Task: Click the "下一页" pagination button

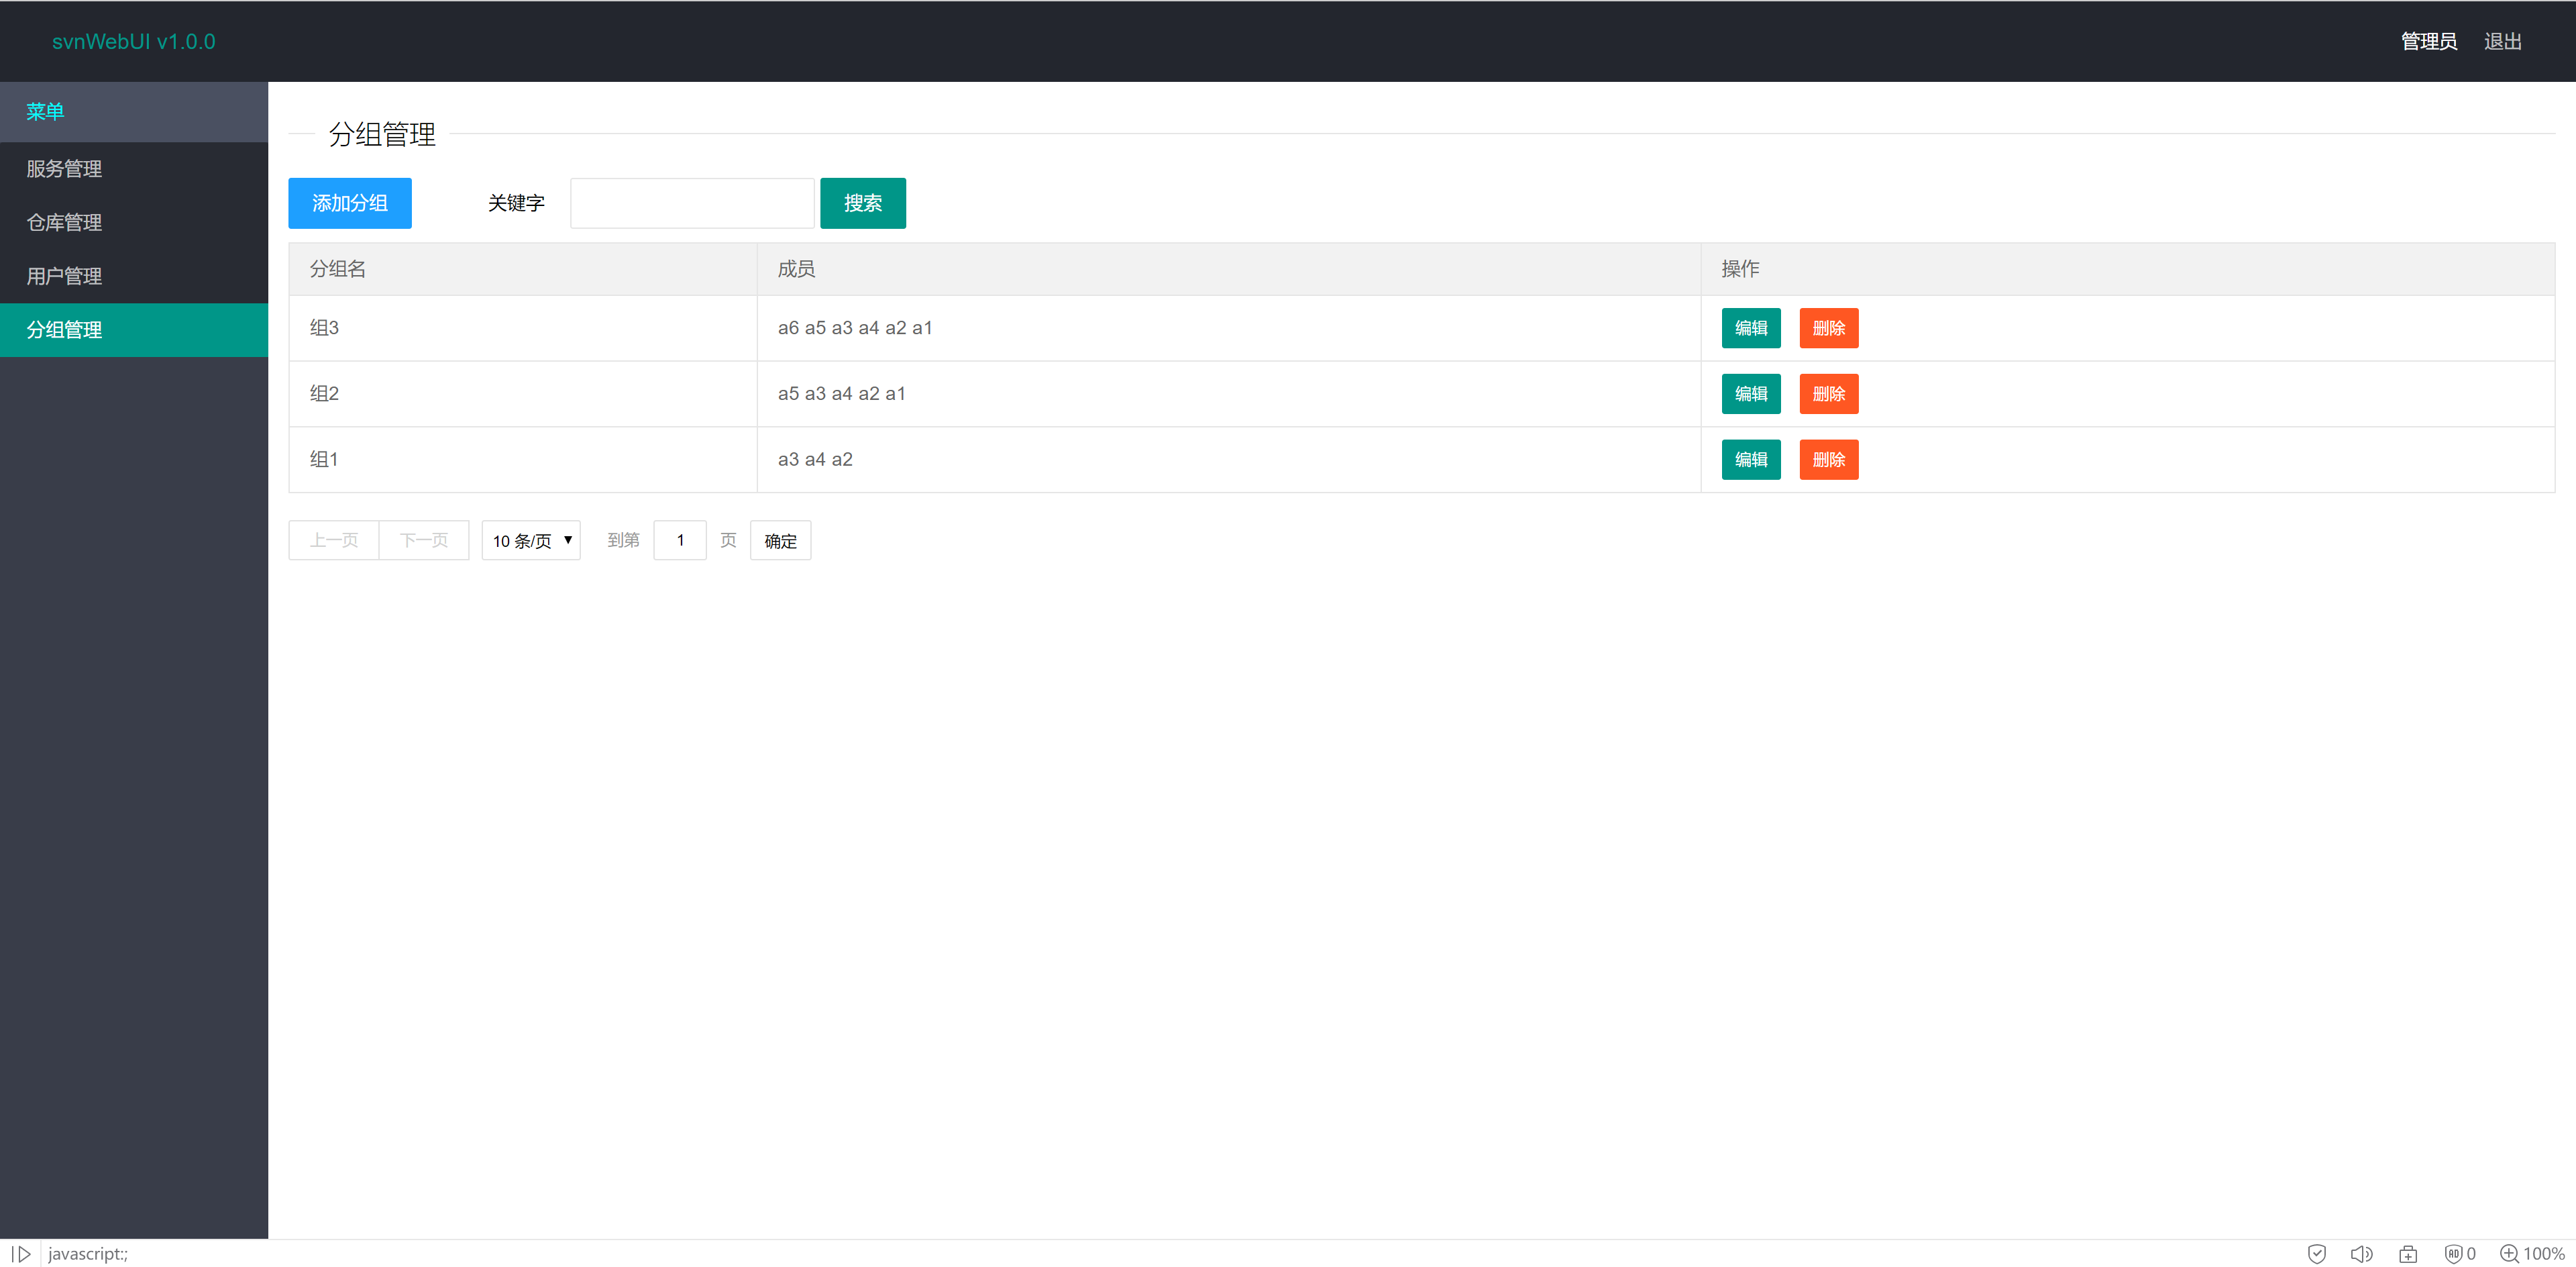Action: pyautogui.click(x=423, y=540)
